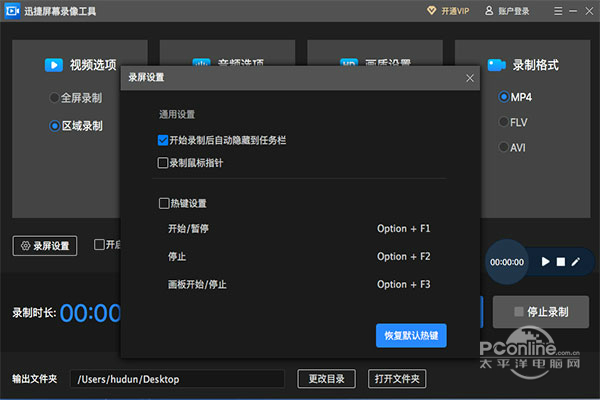Choose FLV recording format

504,122
